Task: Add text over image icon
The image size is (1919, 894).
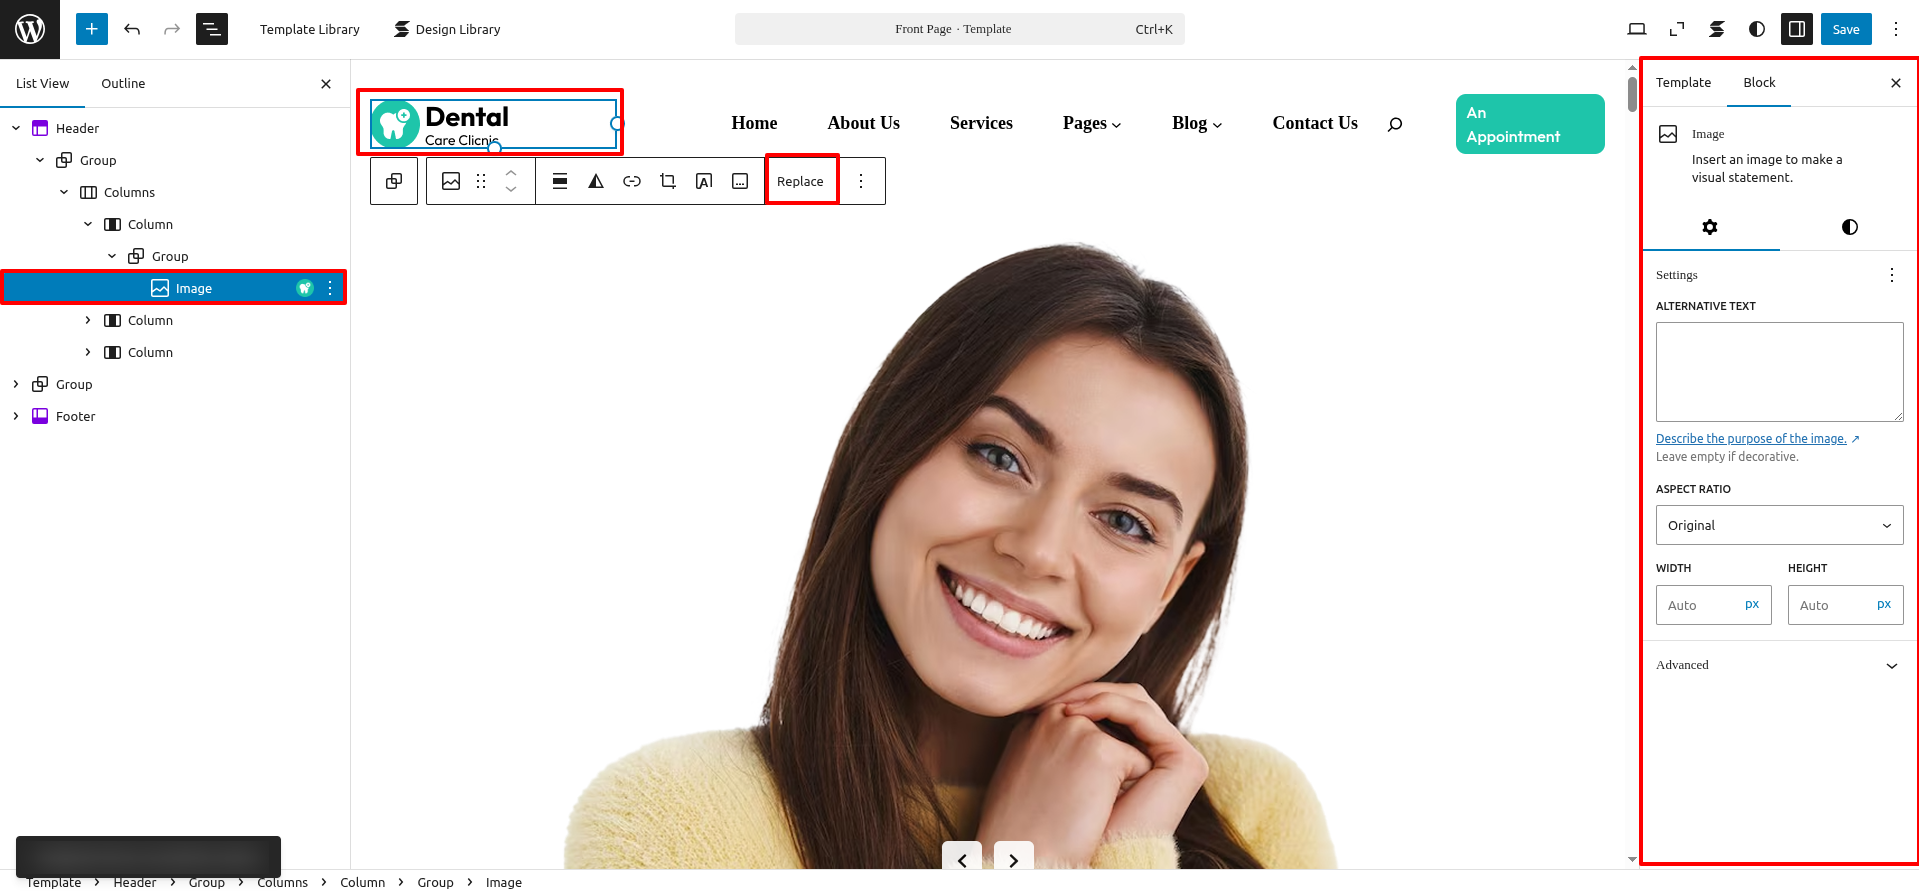Action: [704, 181]
